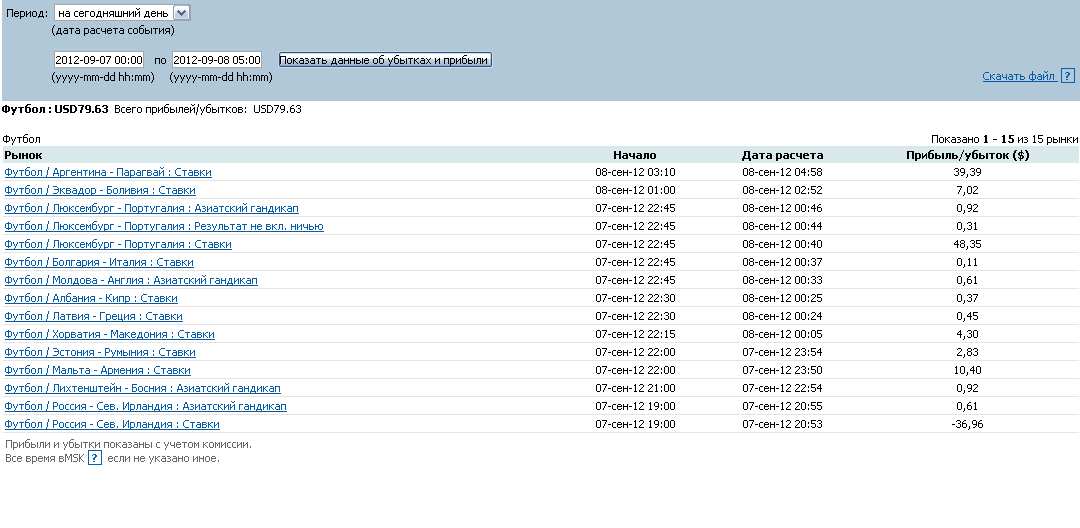Click the Прибыль/убыток ($) column header

968,155
